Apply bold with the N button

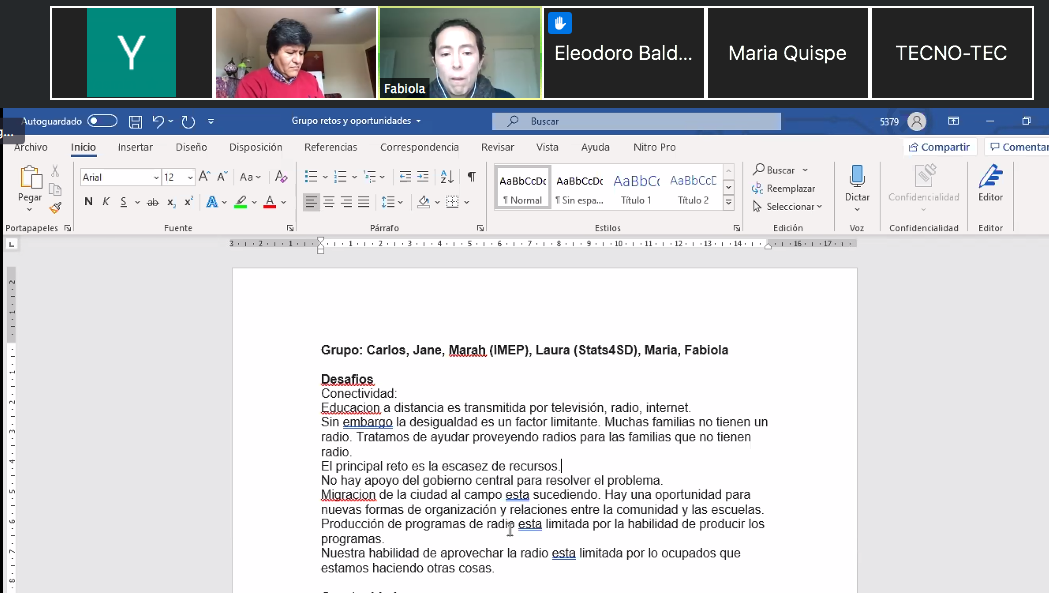coord(88,202)
